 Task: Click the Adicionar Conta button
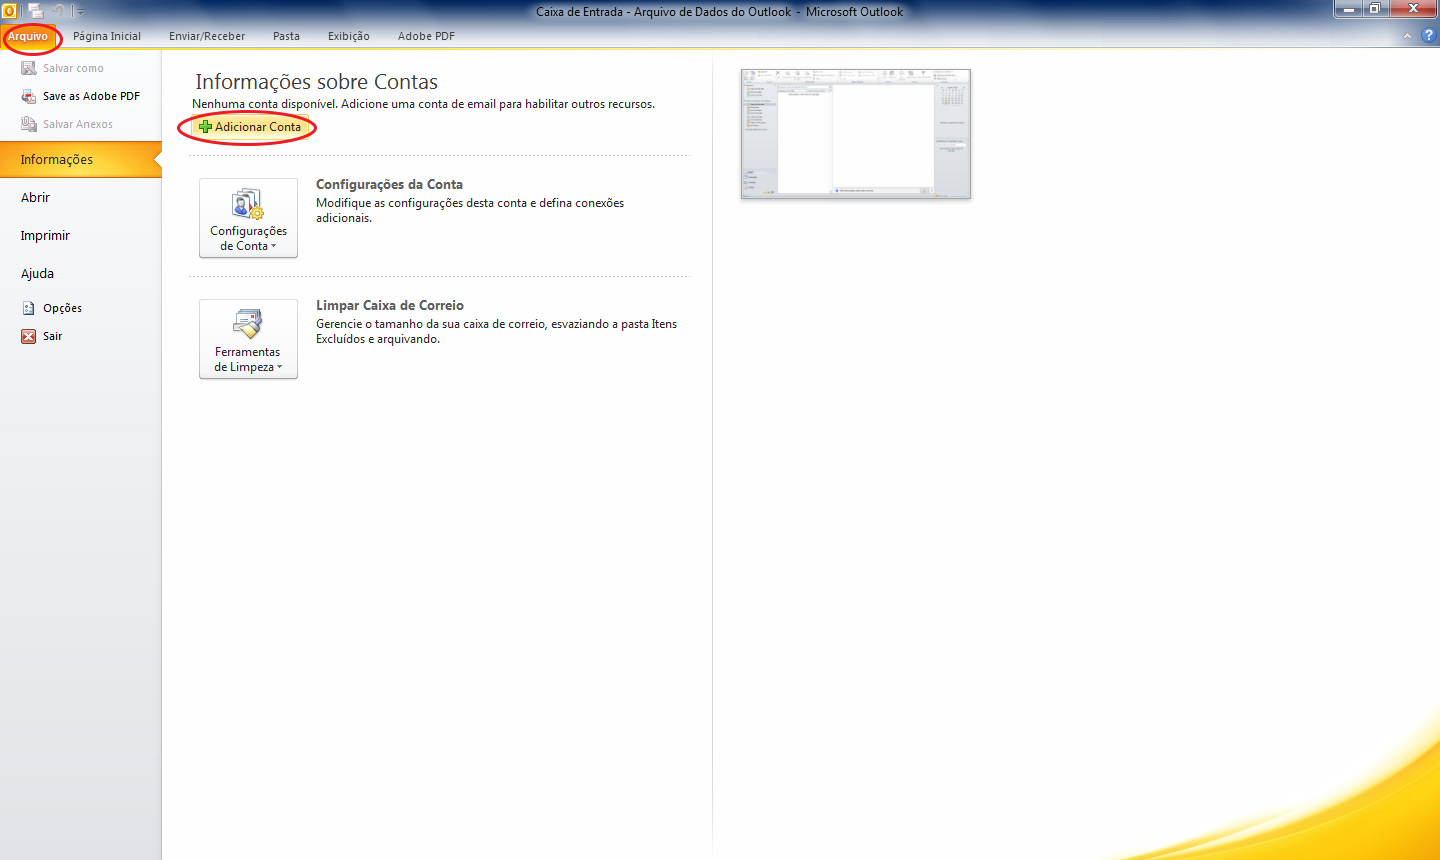(250, 127)
